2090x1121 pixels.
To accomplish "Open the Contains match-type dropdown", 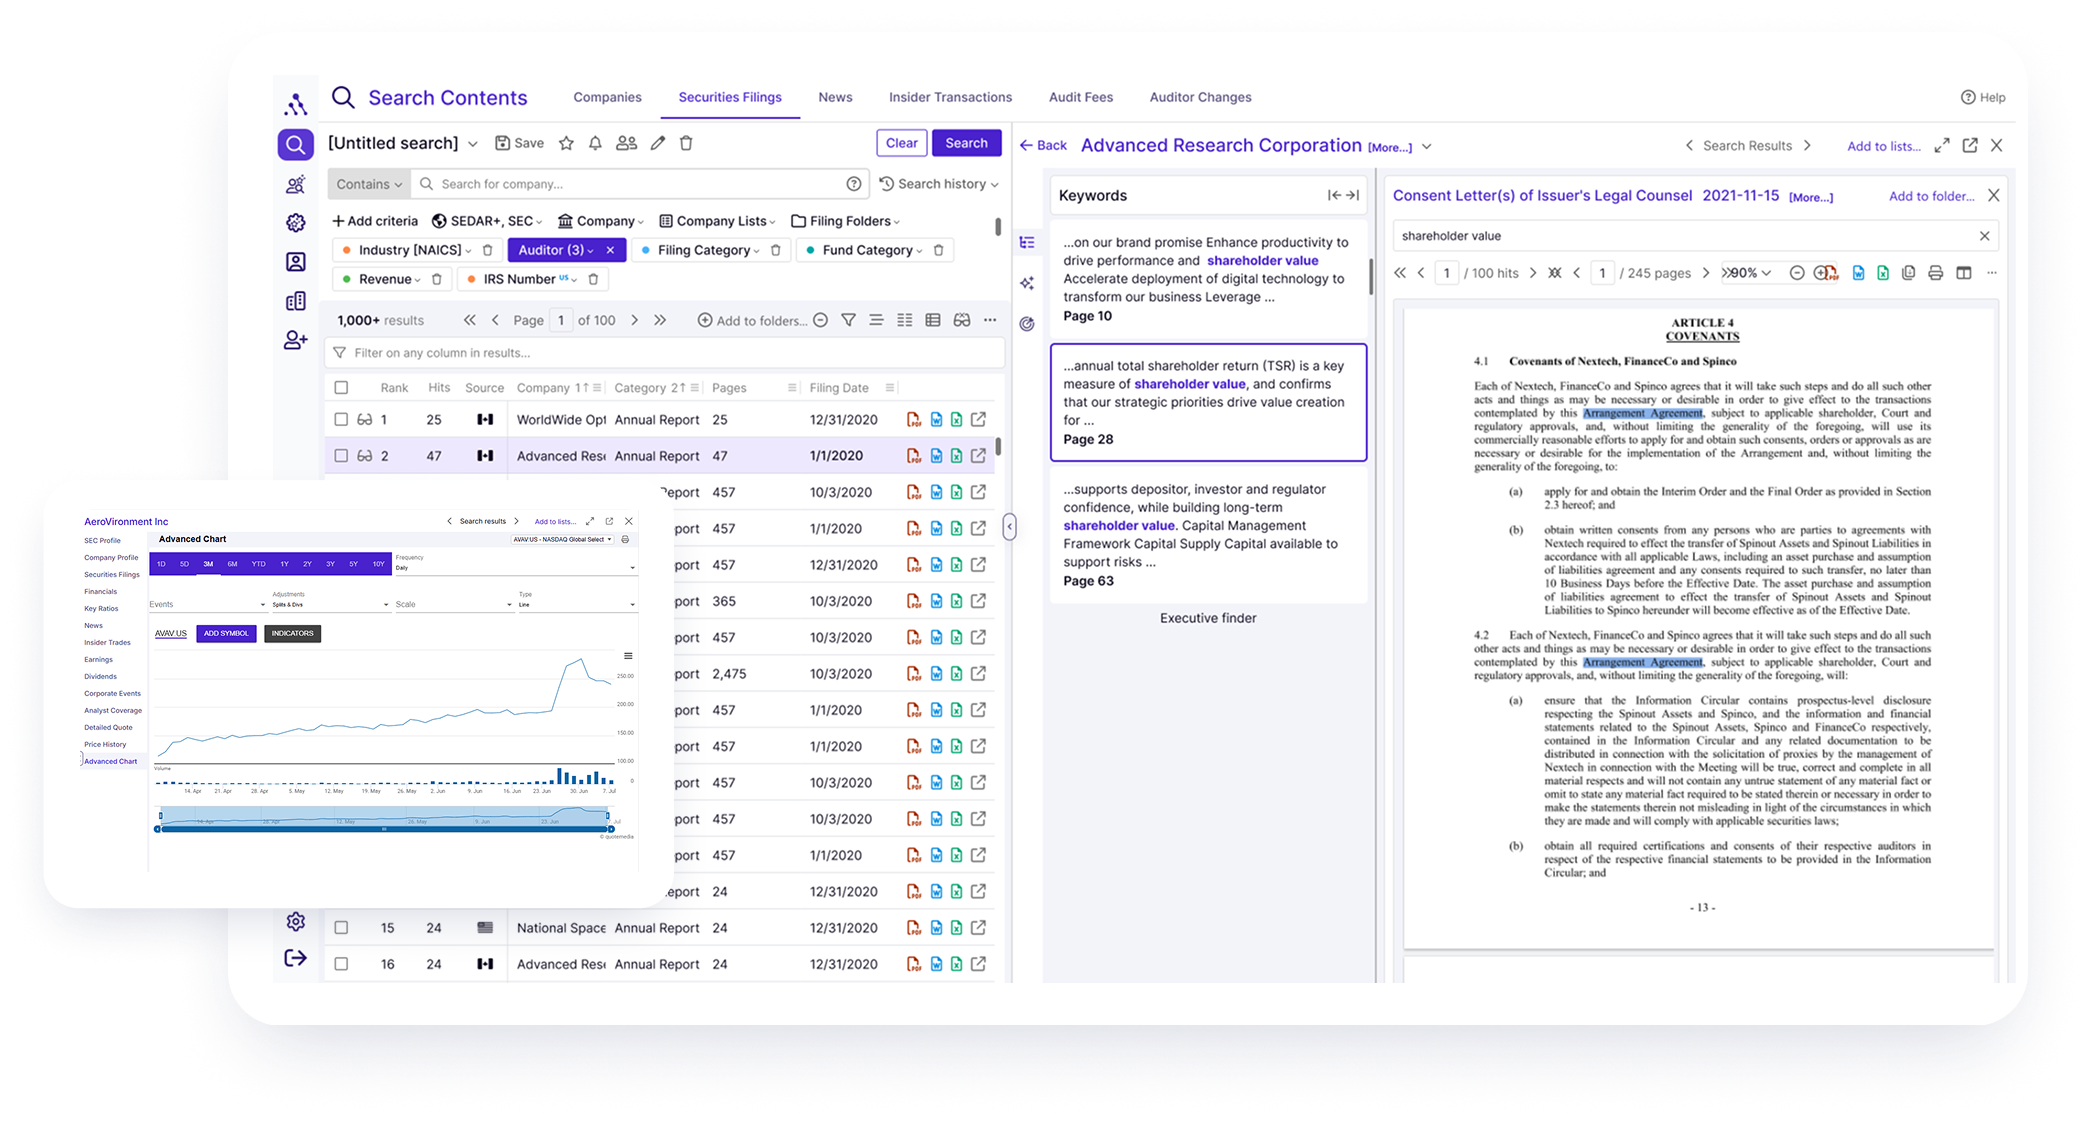I will tap(368, 184).
